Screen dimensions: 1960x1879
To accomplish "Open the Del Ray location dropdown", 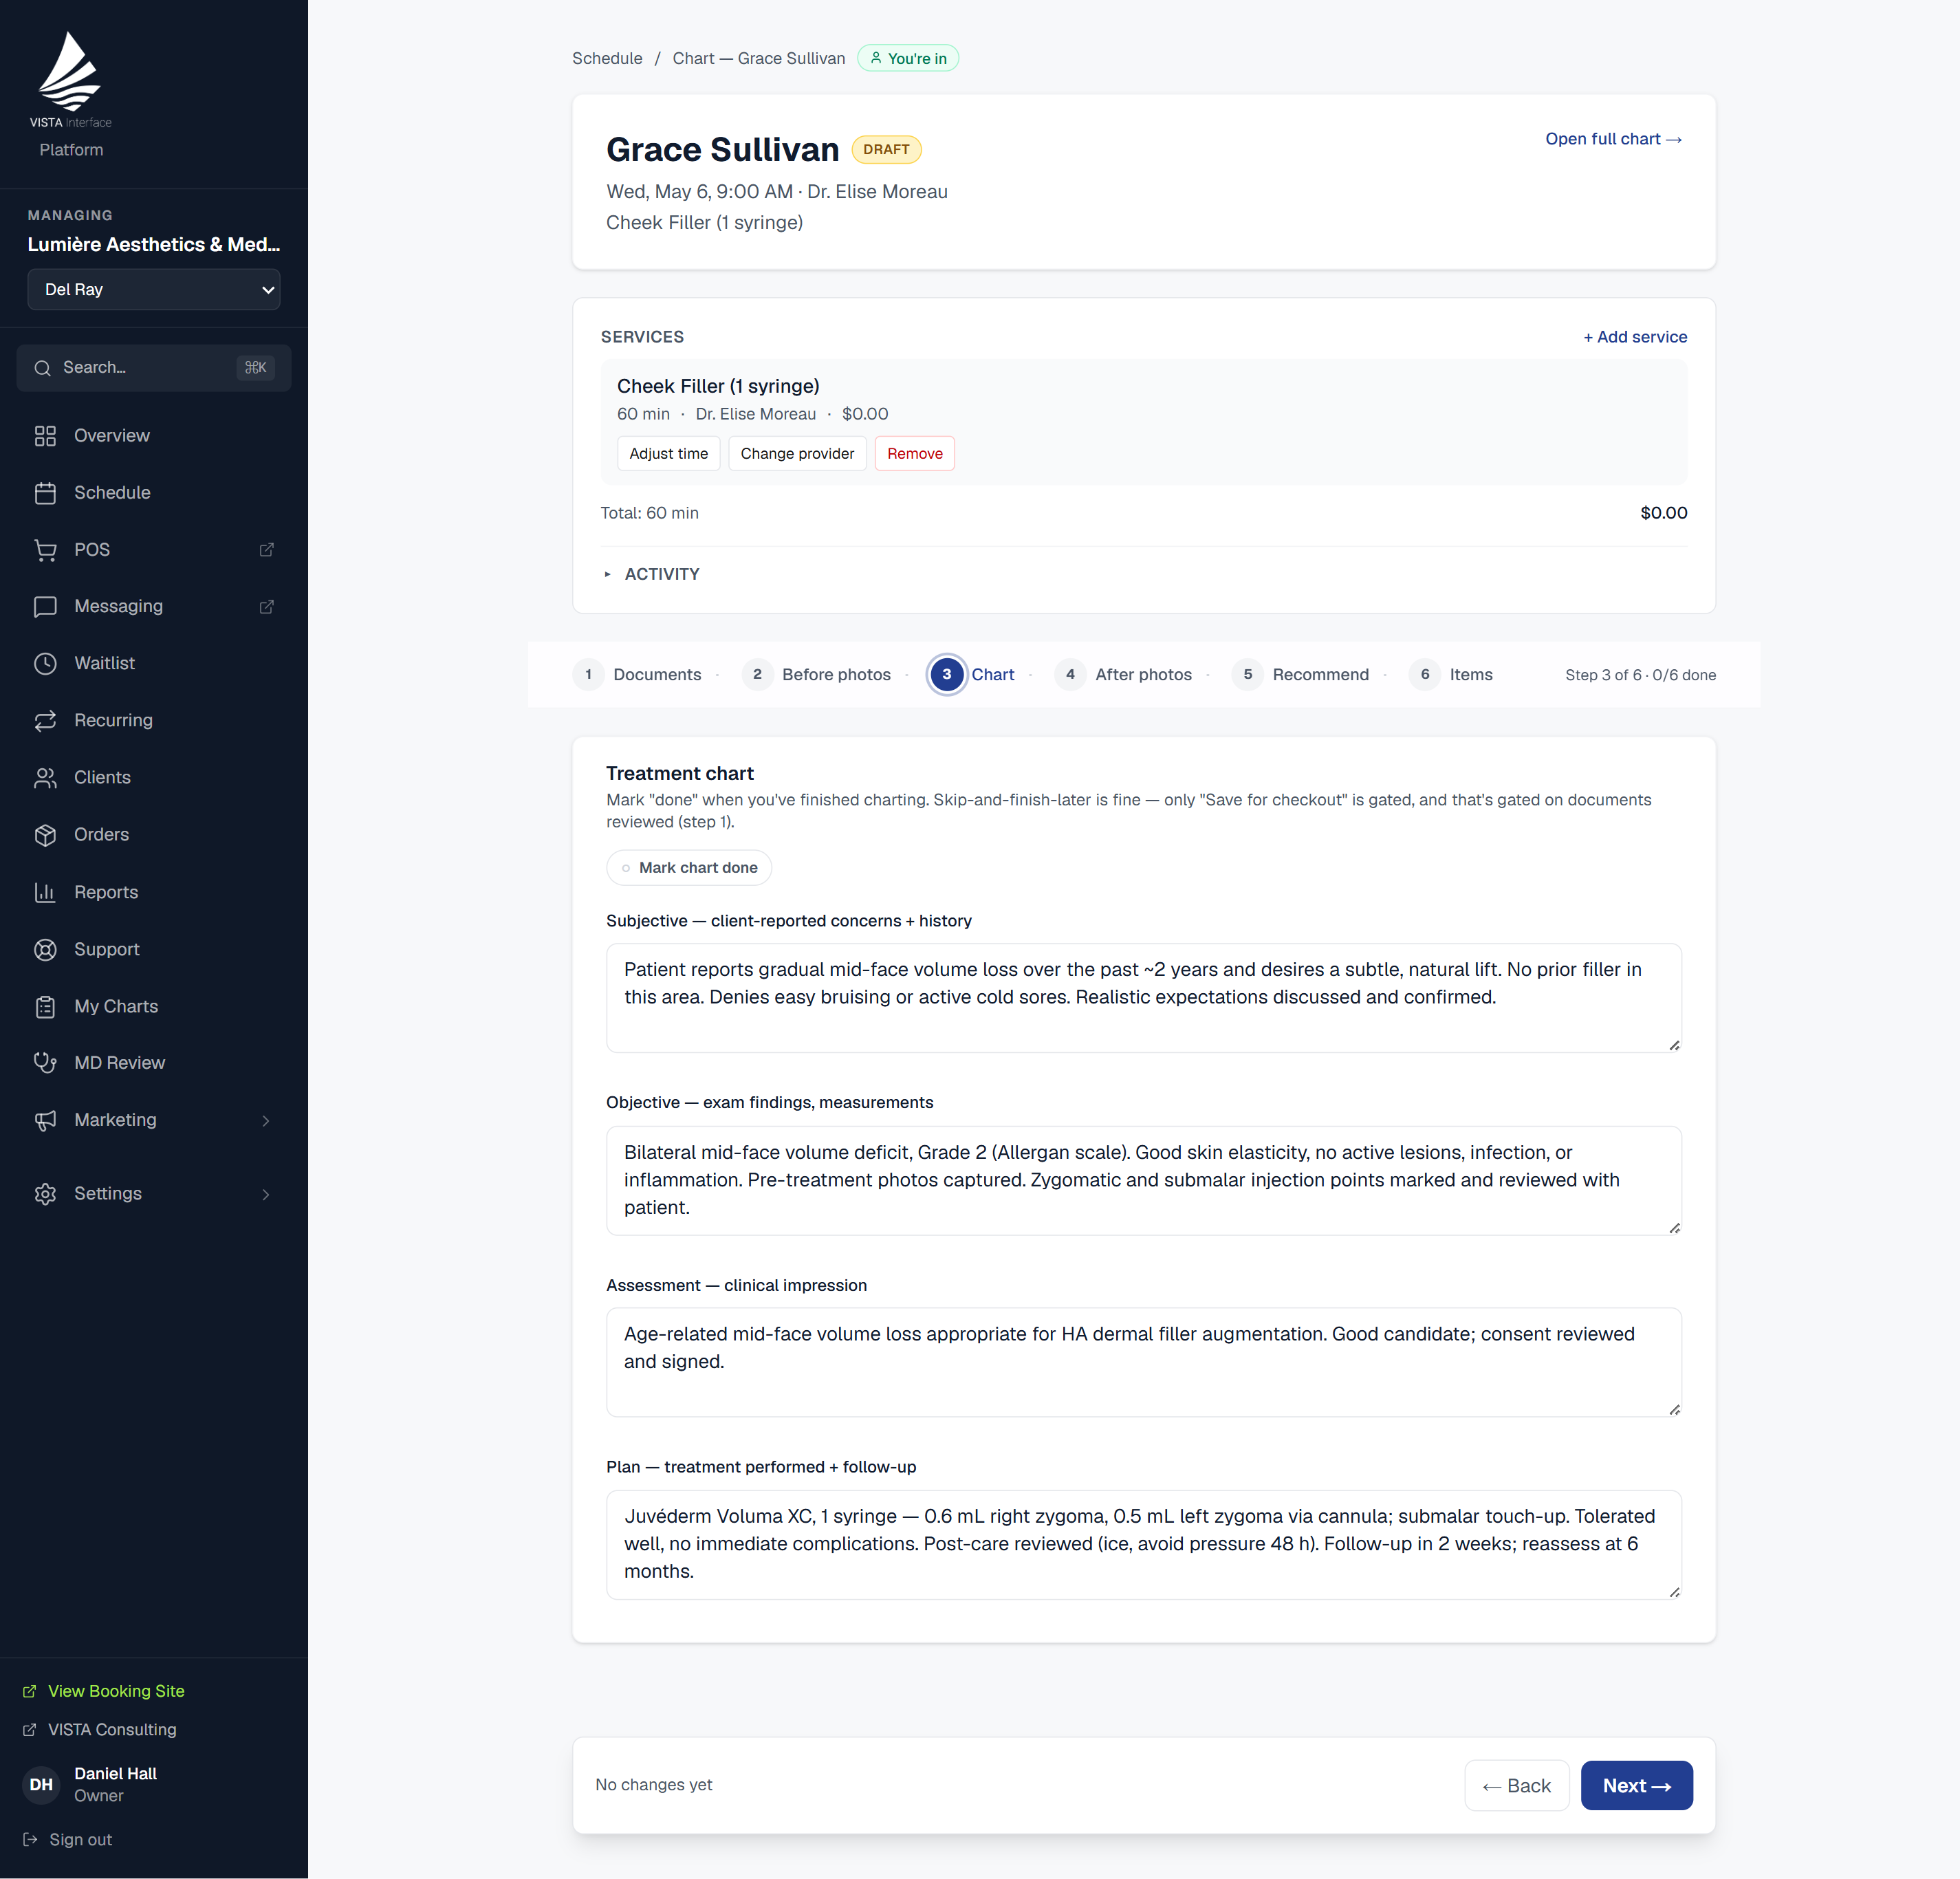I will pos(154,289).
